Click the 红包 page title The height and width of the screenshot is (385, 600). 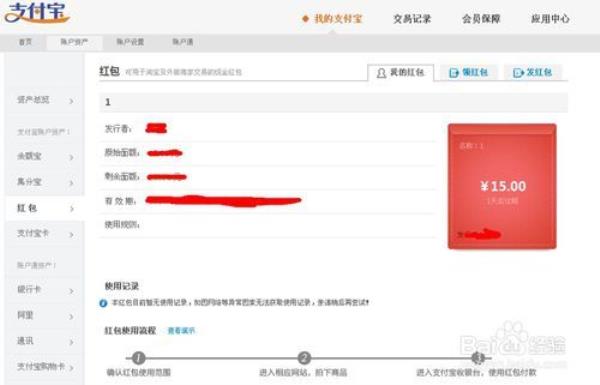click(x=109, y=71)
